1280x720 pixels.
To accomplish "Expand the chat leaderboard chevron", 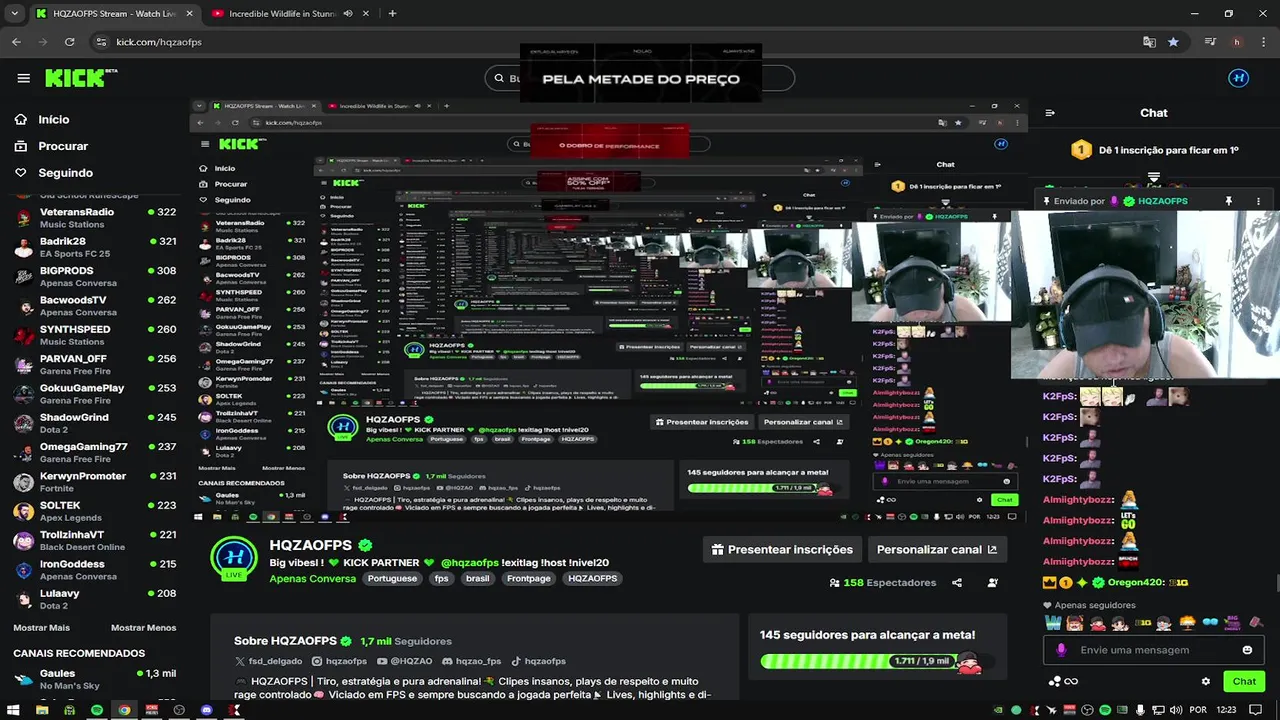I will click(x=1154, y=177).
